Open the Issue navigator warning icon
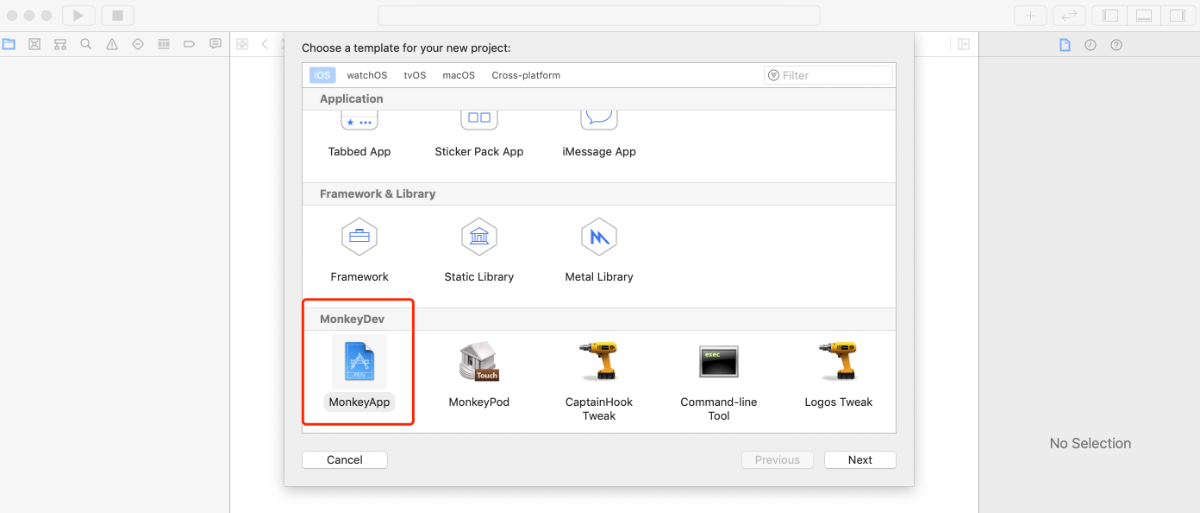The width and height of the screenshot is (1200, 513). tap(112, 44)
